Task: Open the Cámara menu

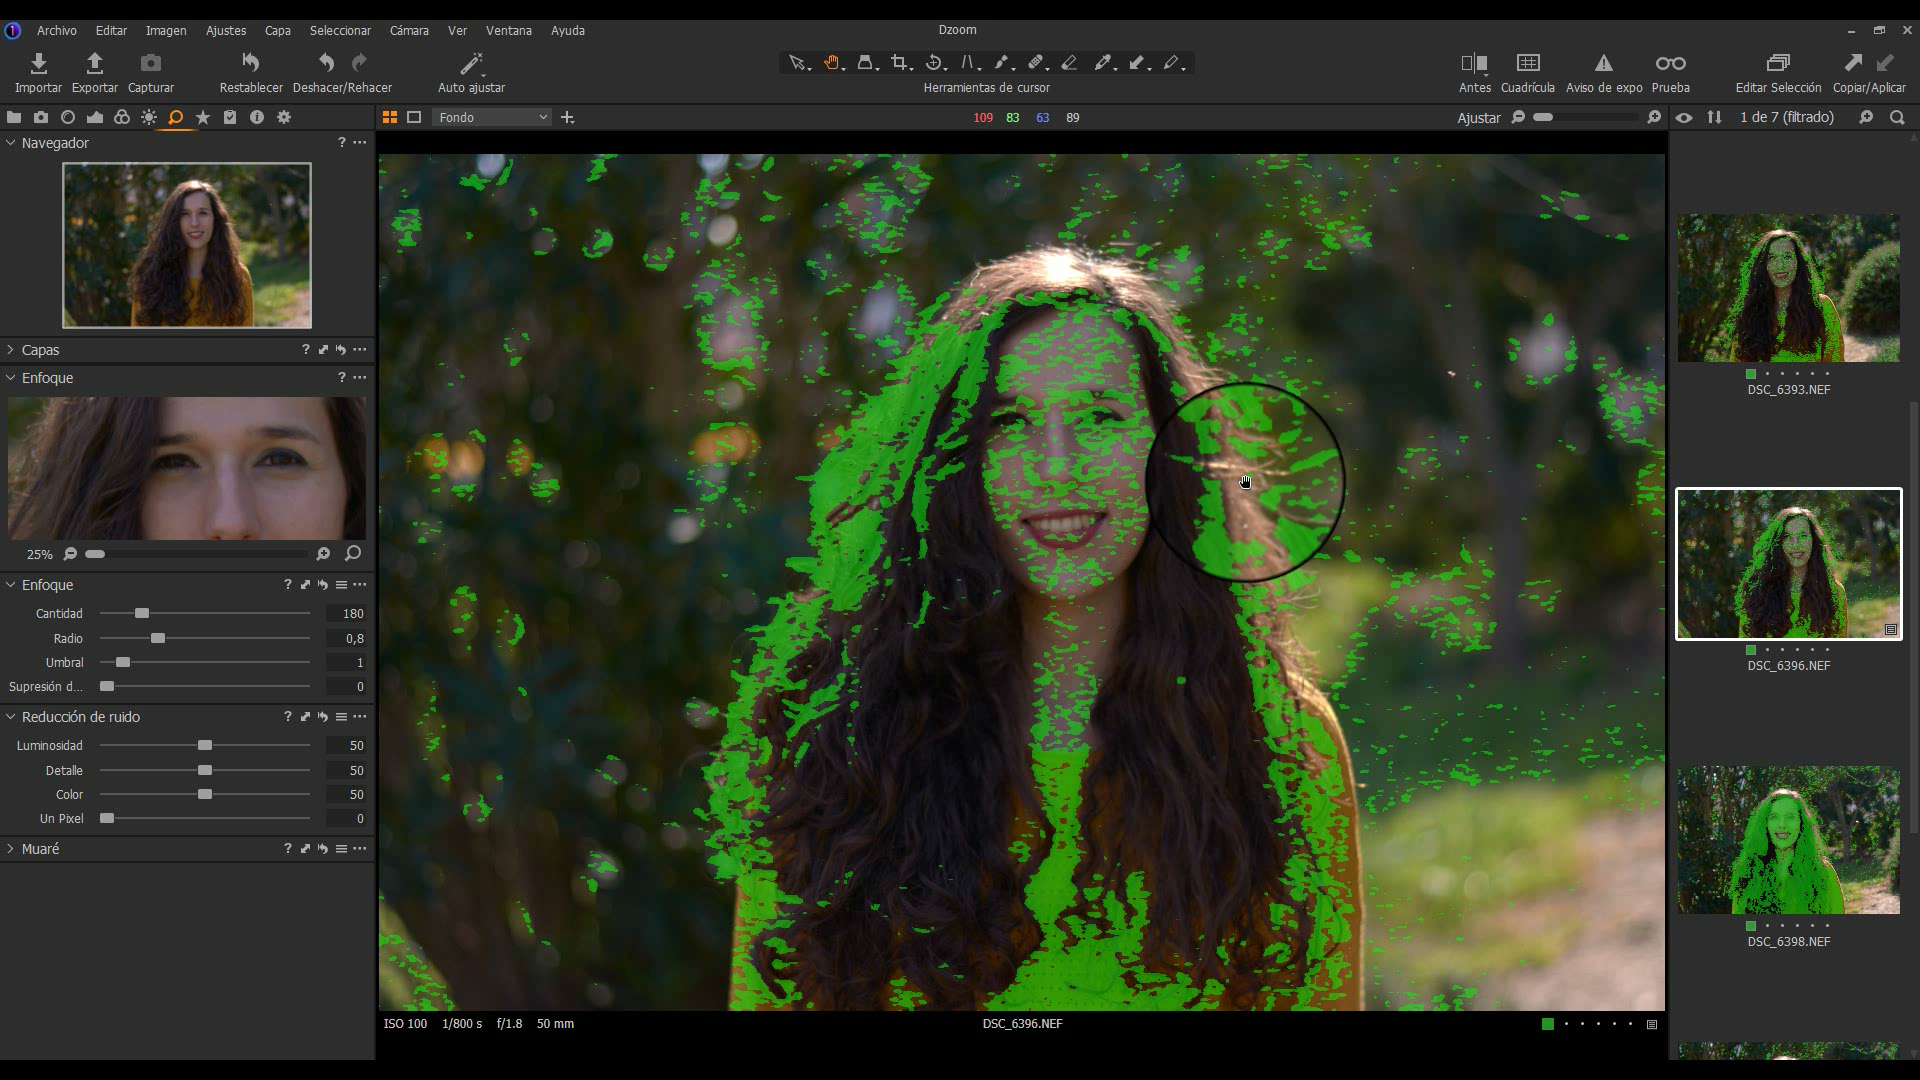Action: 409,30
